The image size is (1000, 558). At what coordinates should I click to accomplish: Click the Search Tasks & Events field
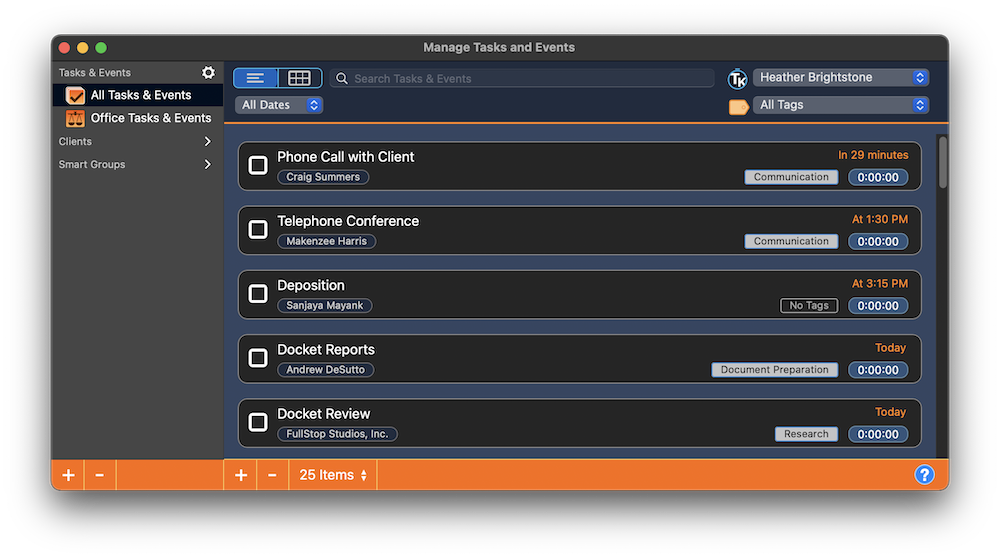[522, 78]
